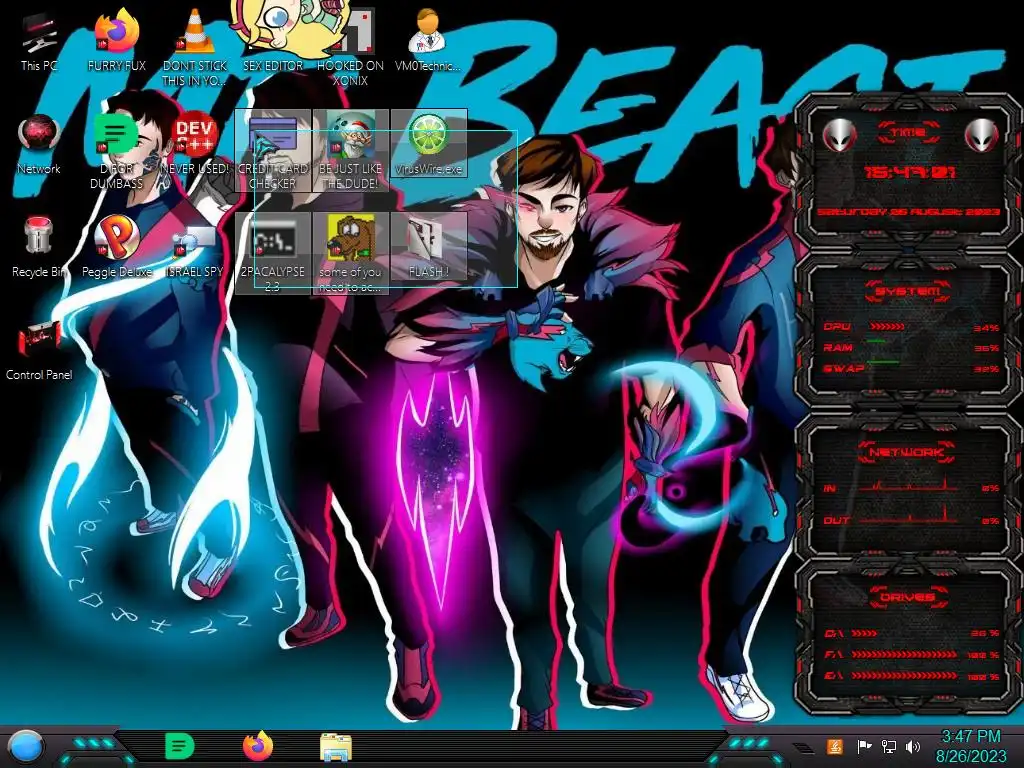
Task: Open the HOOKED ON XONIX shortcut
Action: pos(350,46)
